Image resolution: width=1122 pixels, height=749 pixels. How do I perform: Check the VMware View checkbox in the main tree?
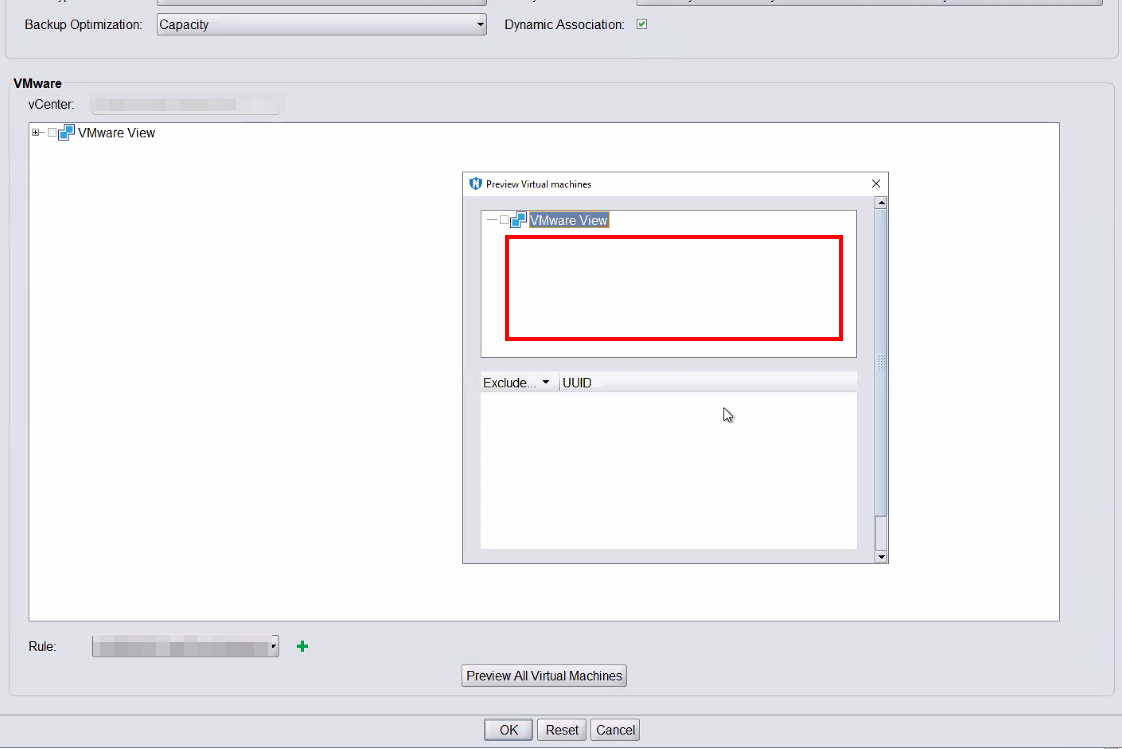pos(53,131)
